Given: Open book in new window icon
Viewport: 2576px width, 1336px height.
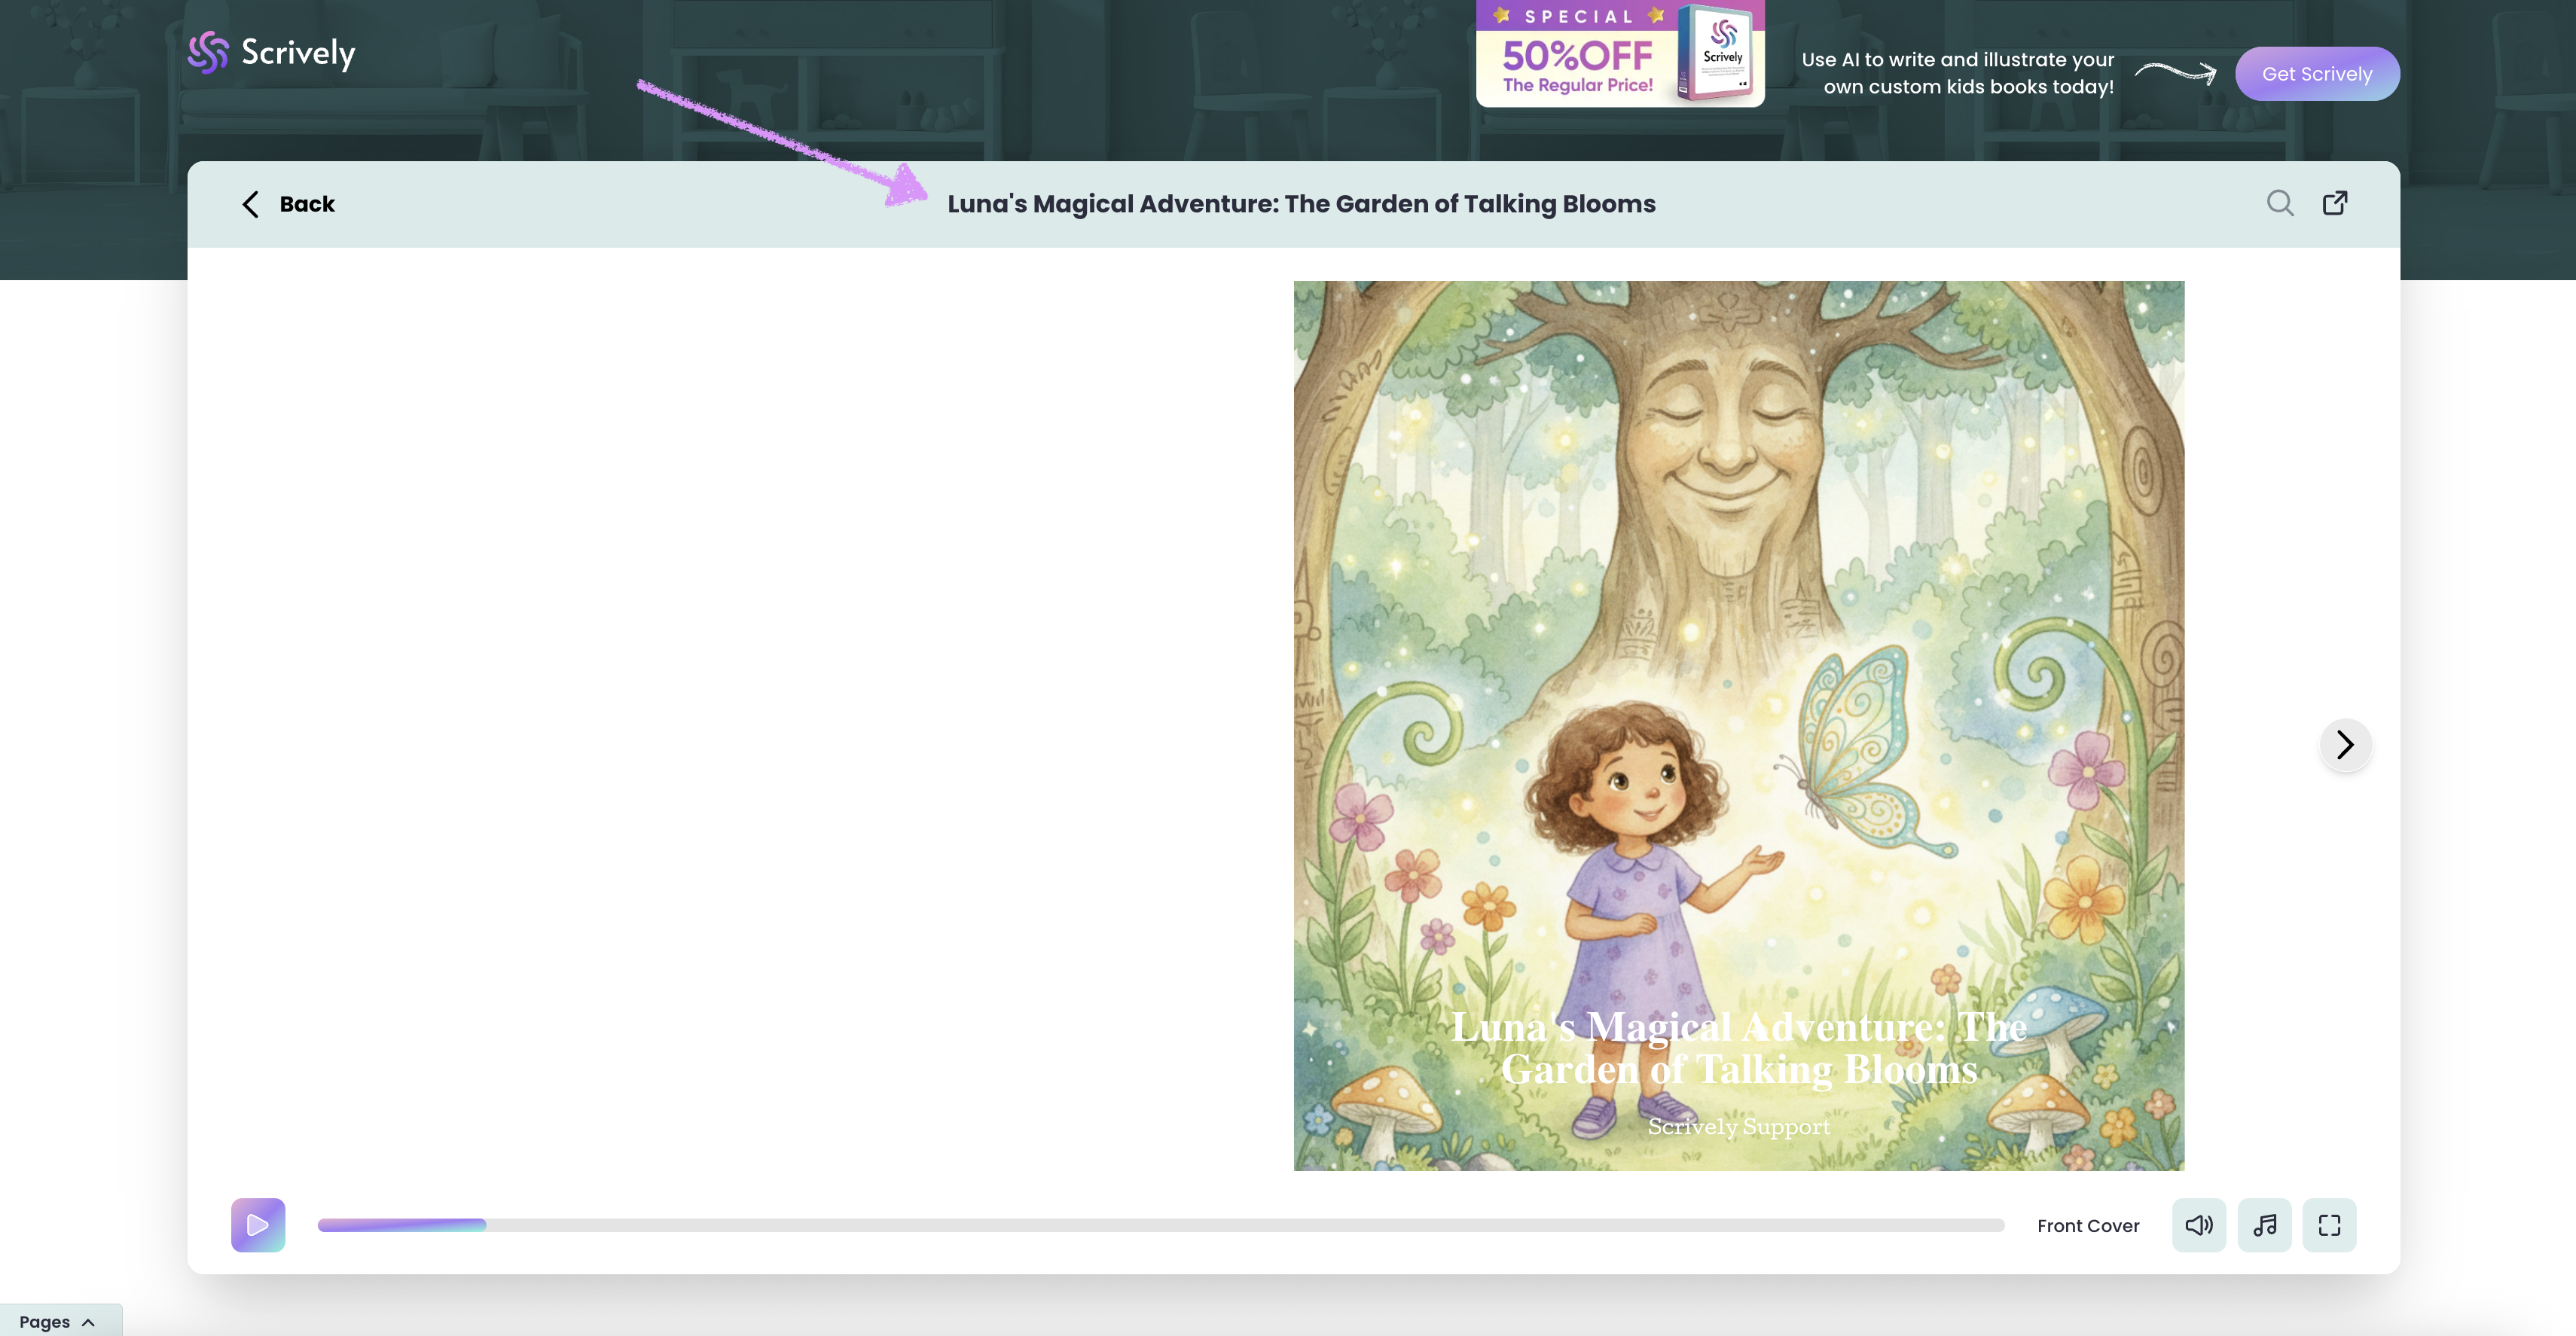Looking at the screenshot, I should [x=2334, y=203].
